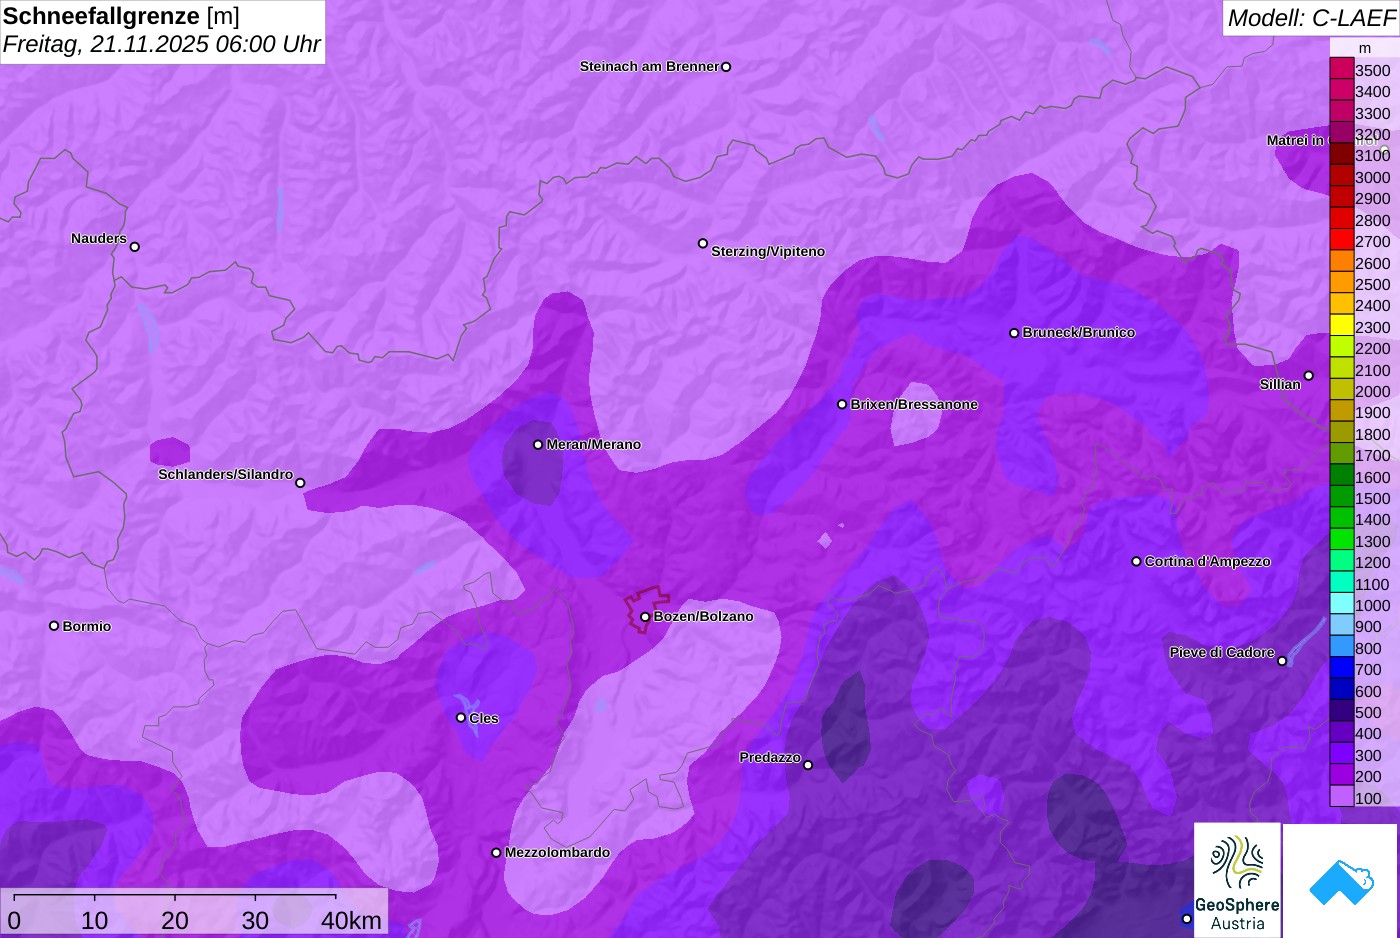The height and width of the screenshot is (938, 1400).
Task: Click the date Freitag, 21.11.2025 06:00 Uhr
Action: click(x=162, y=44)
